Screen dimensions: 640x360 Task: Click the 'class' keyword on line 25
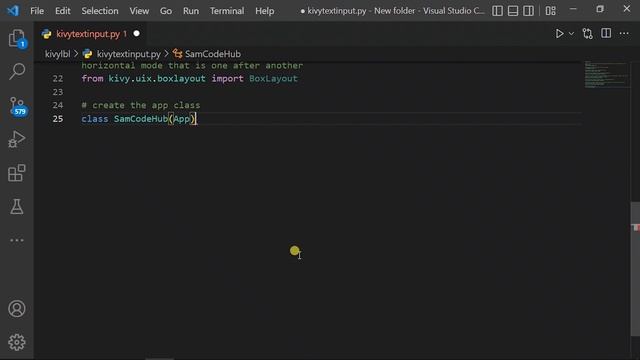(x=95, y=119)
